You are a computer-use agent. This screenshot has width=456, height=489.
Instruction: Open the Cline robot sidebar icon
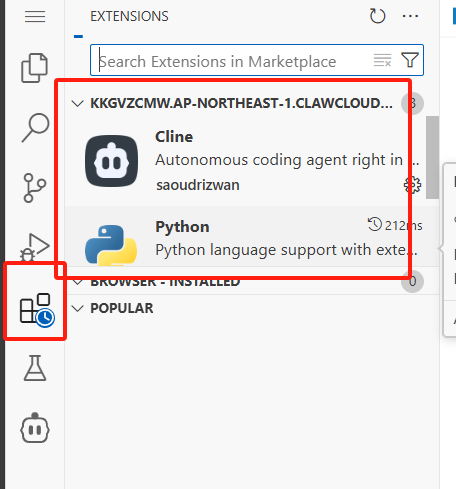[x=35, y=428]
